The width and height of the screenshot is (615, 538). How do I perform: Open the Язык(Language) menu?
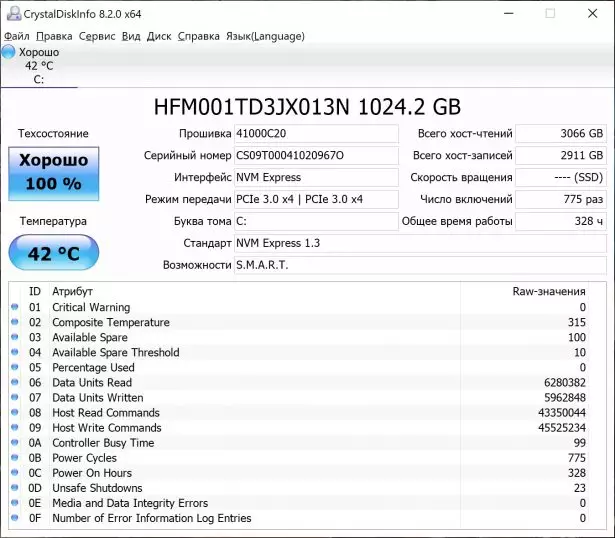pyautogui.click(x=266, y=36)
